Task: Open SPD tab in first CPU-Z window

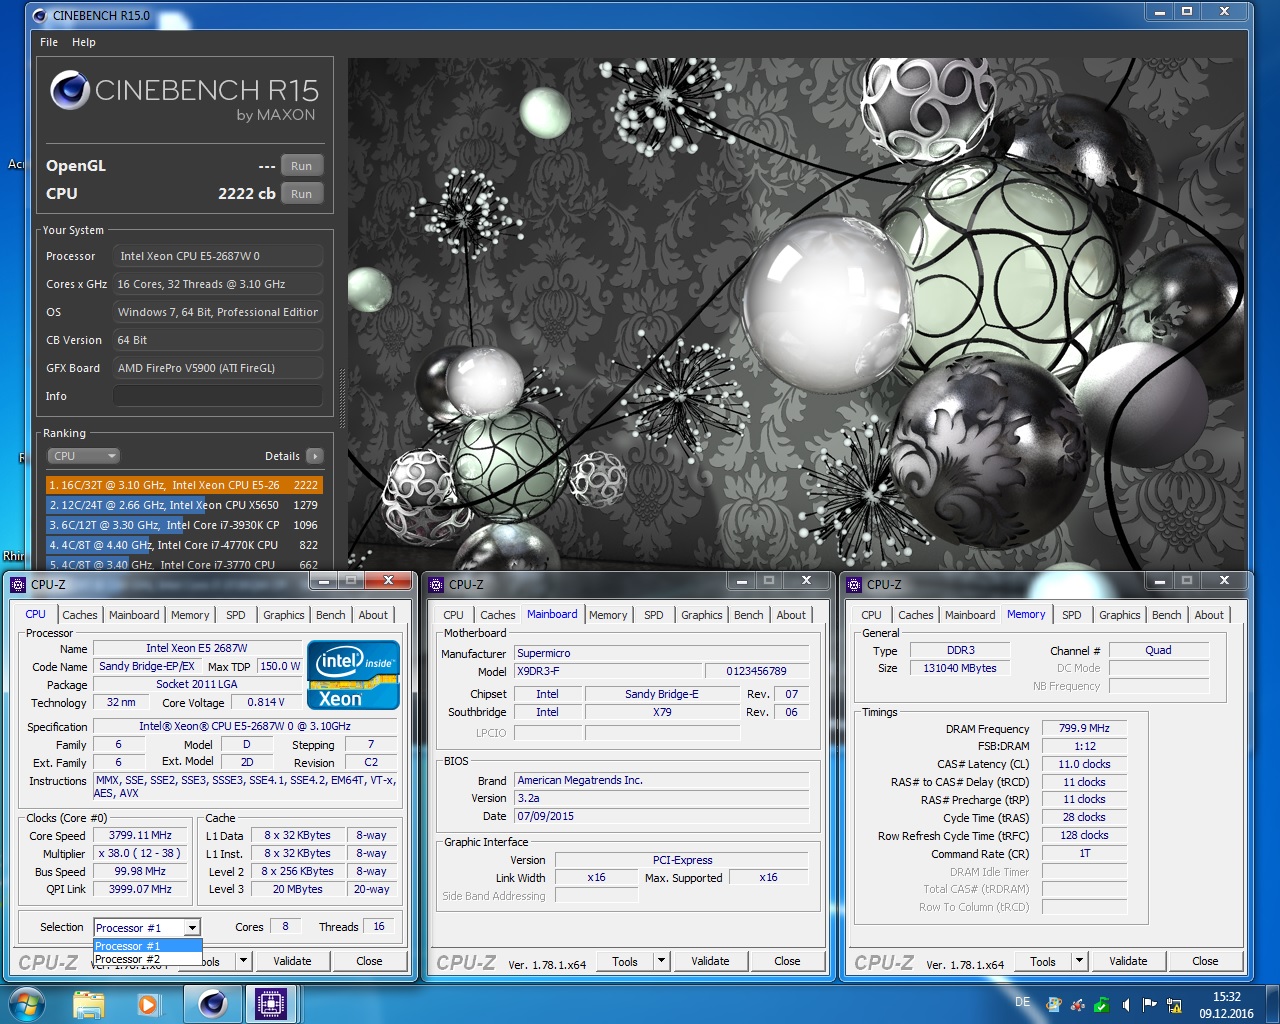Action: 236,615
